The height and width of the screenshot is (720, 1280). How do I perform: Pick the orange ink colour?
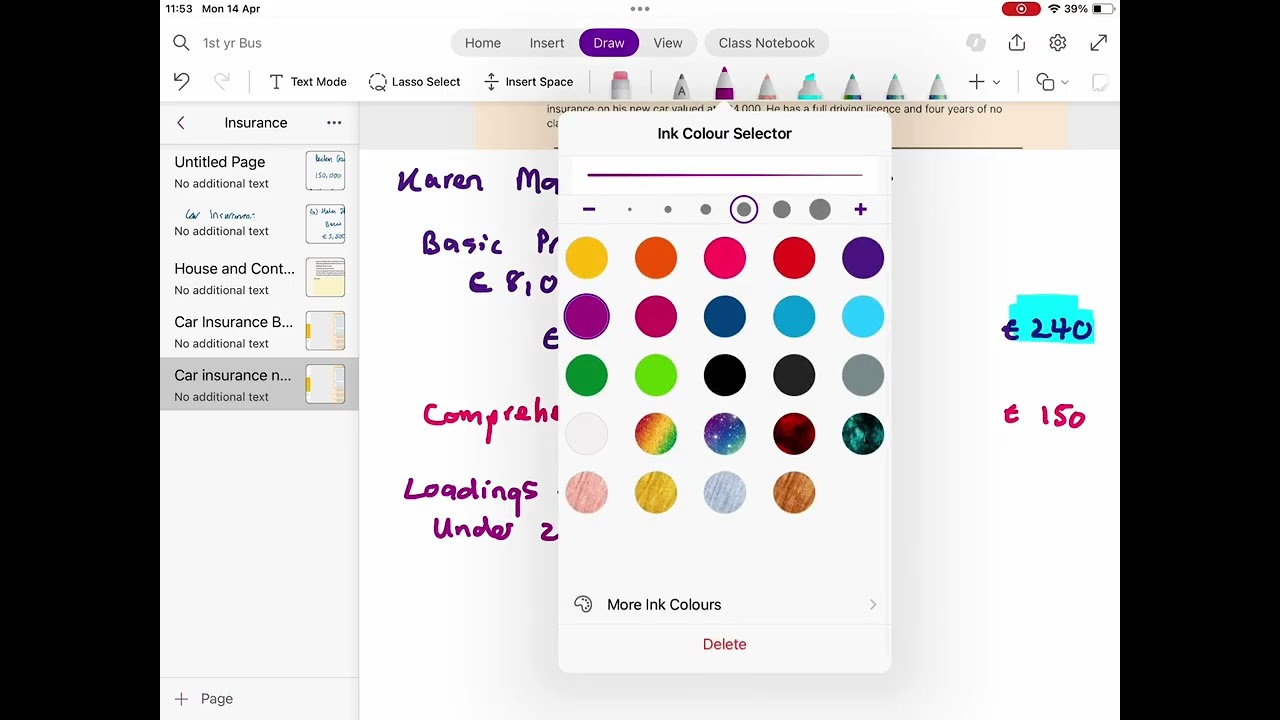click(656, 258)
